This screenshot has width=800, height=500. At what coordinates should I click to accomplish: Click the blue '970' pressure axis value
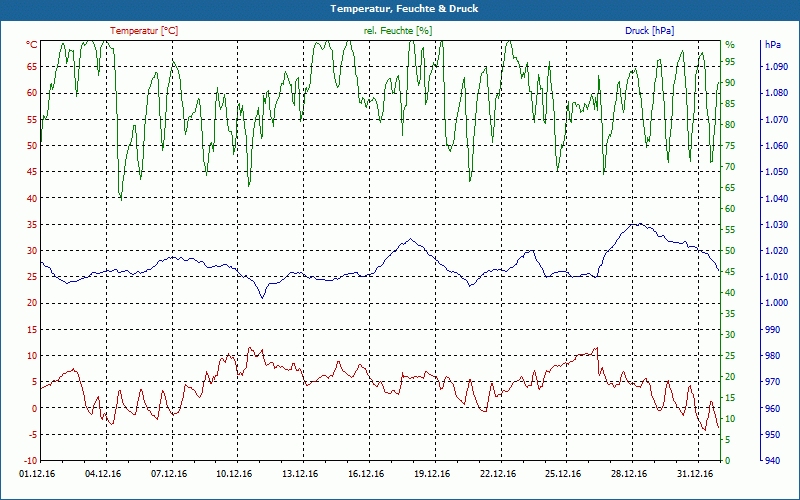pyautogui.click(x=772, y=382)
